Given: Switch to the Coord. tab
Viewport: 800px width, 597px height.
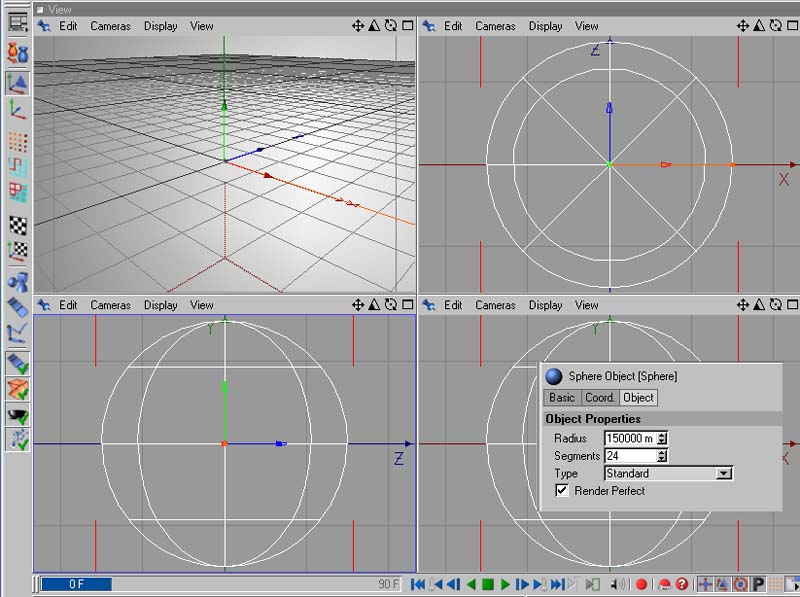Looking at the screenshot, I should coord(599,398).
